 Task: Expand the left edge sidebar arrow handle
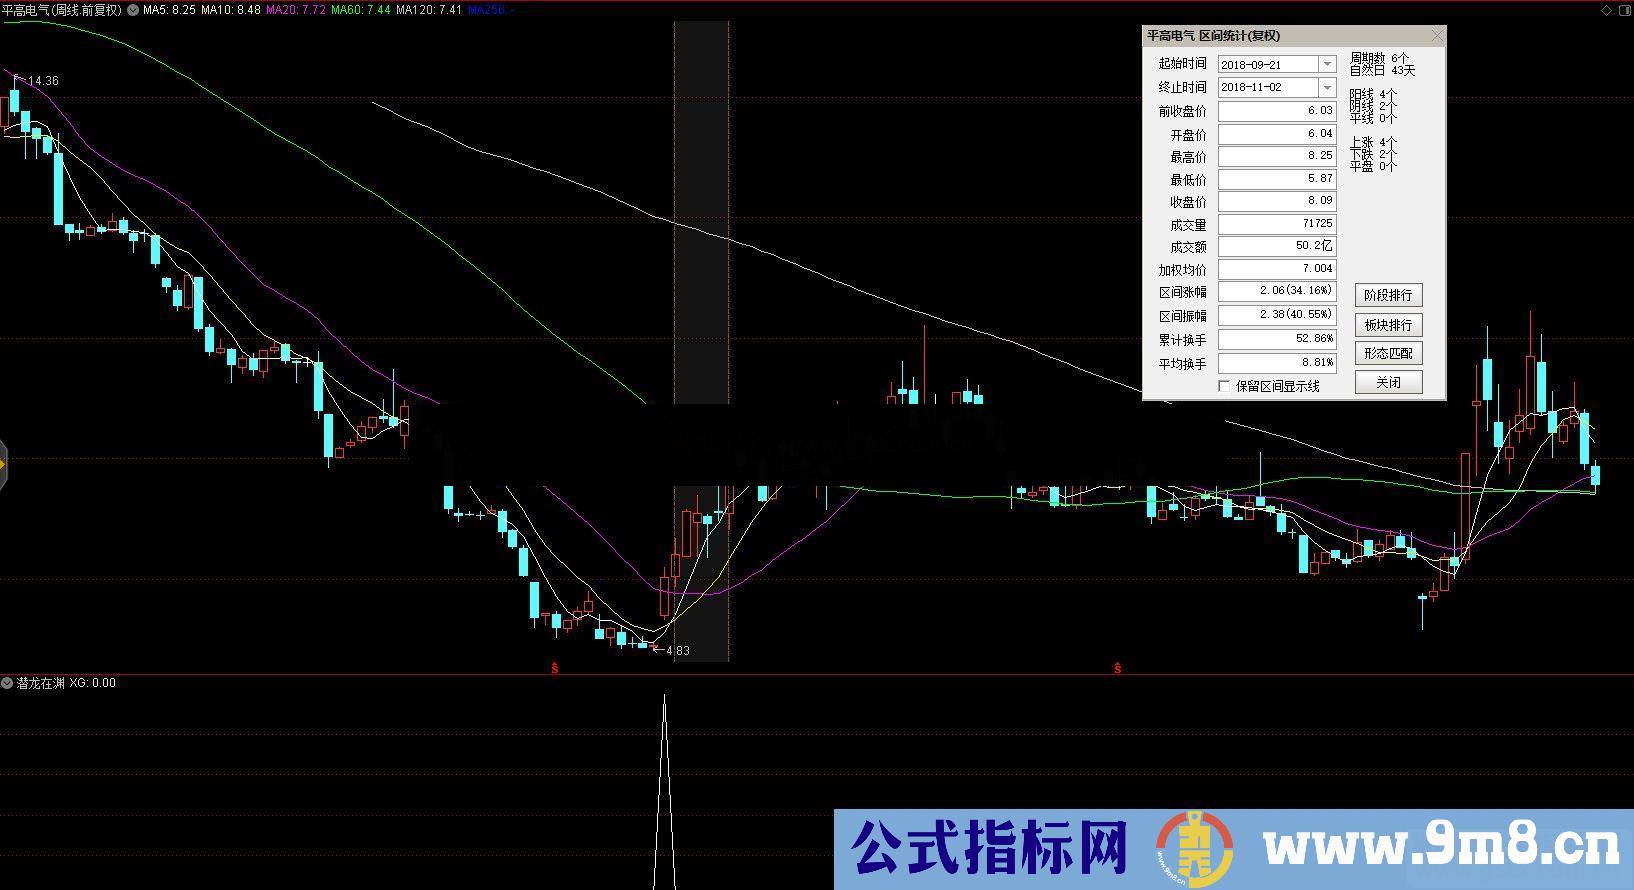point(4,464)
